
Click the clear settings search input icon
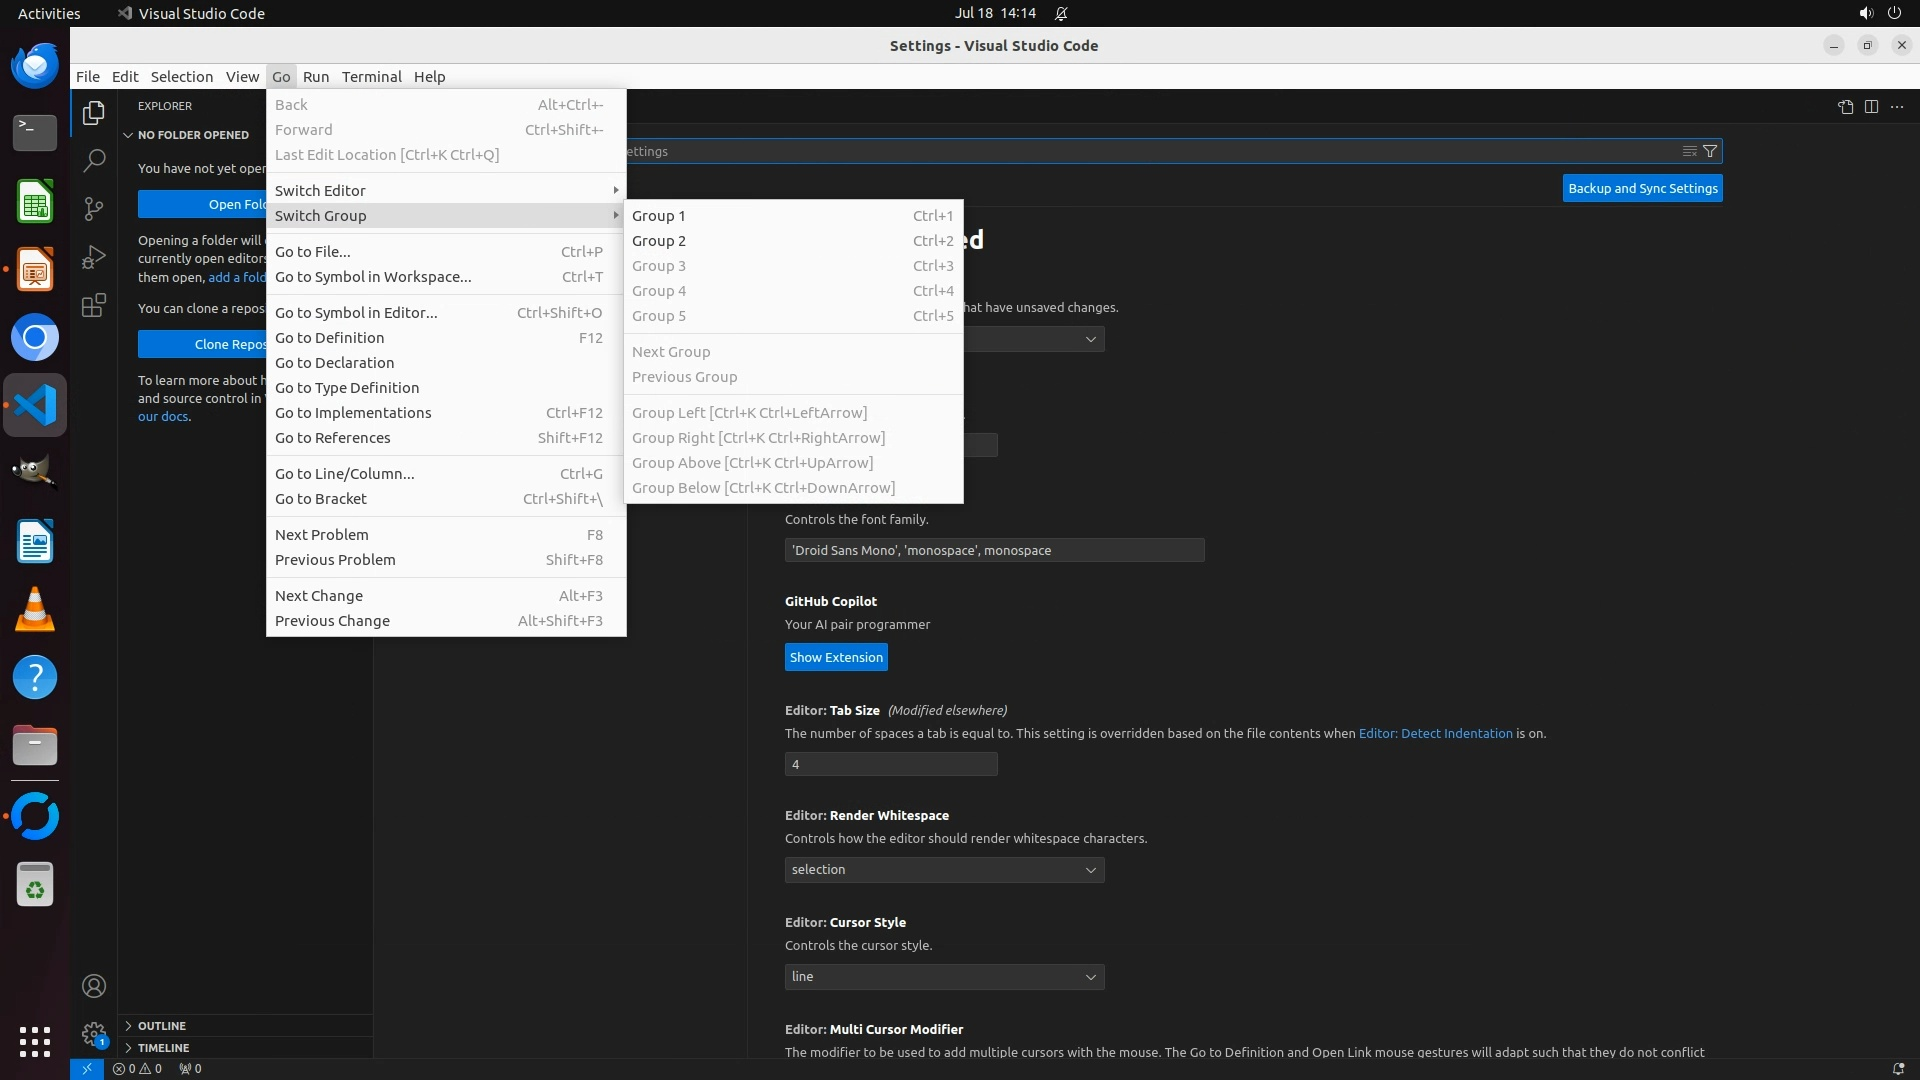click(1689, 151)
